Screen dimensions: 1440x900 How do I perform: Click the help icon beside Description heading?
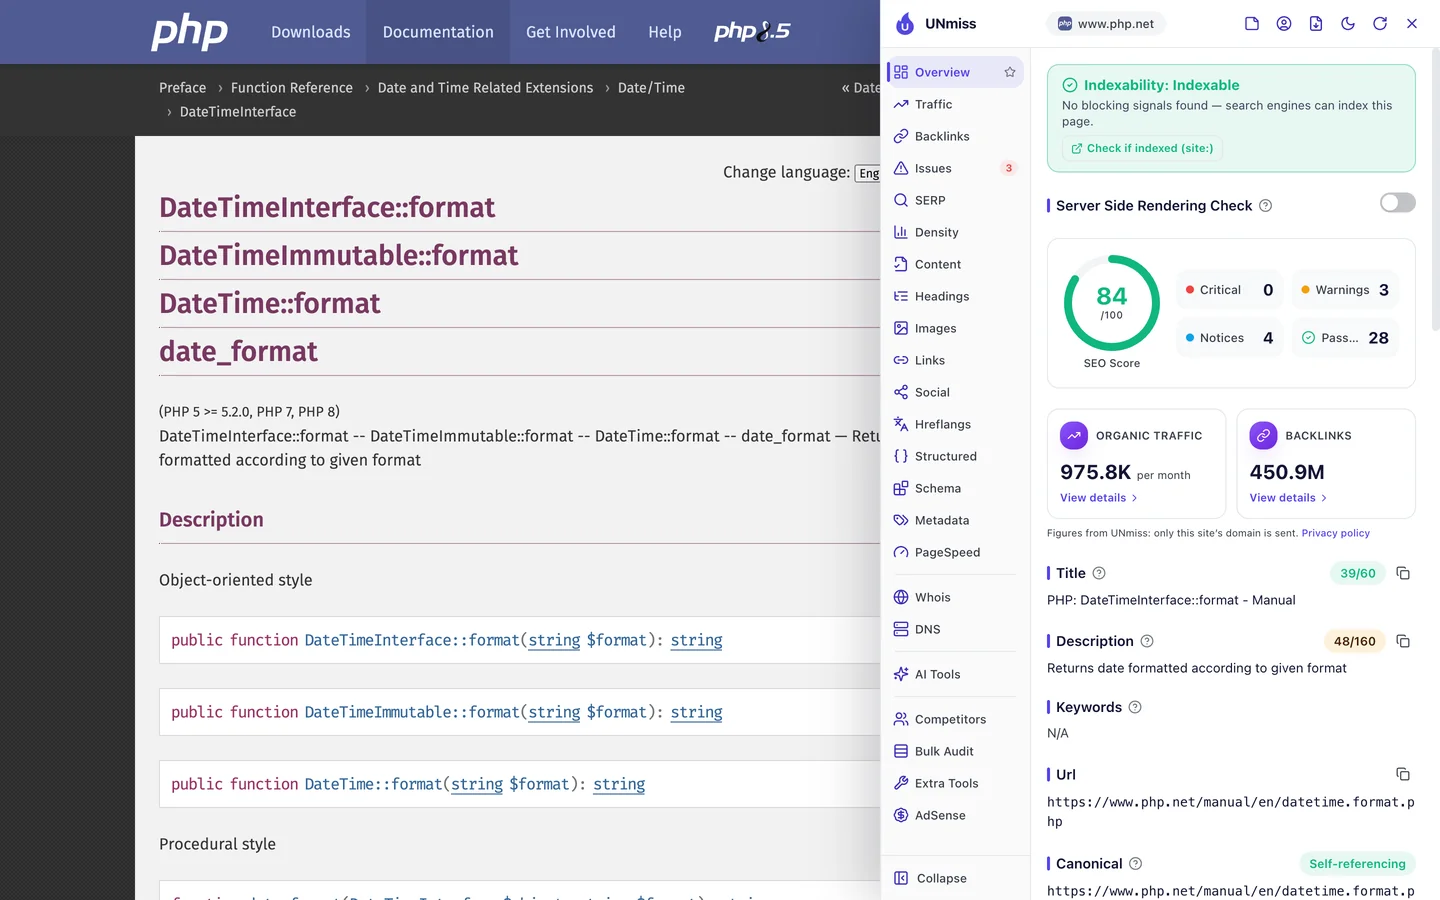[1147, 641]
